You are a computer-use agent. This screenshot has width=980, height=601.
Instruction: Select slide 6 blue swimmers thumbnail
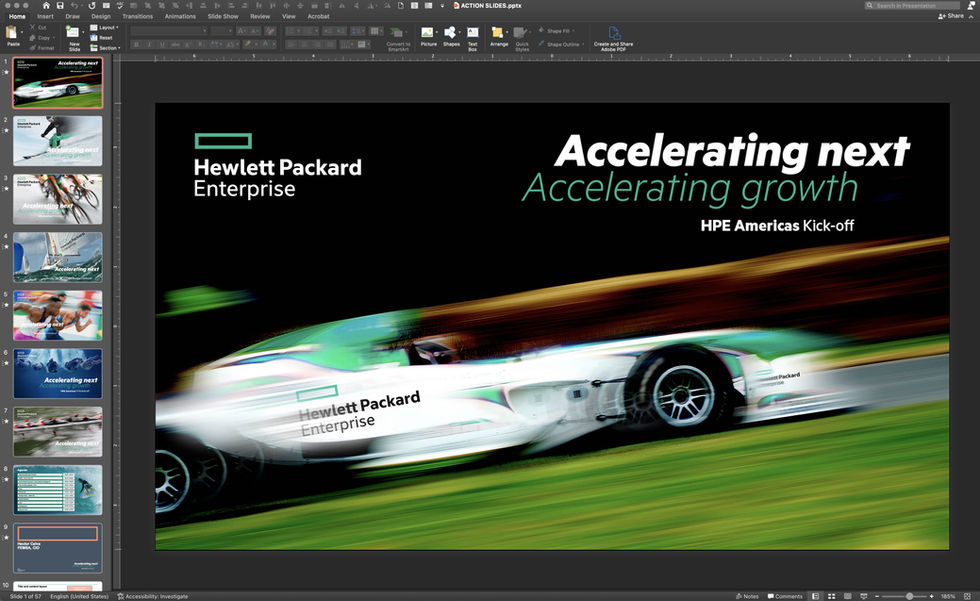tap(58, 373)
